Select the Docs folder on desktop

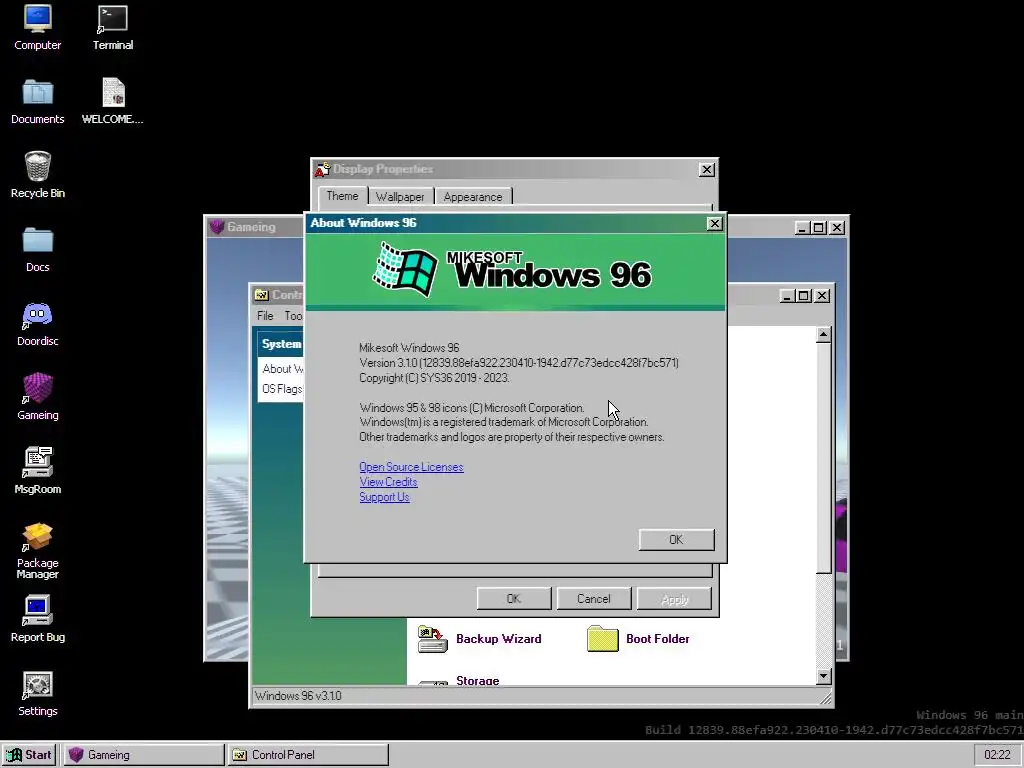pos(37,249)
